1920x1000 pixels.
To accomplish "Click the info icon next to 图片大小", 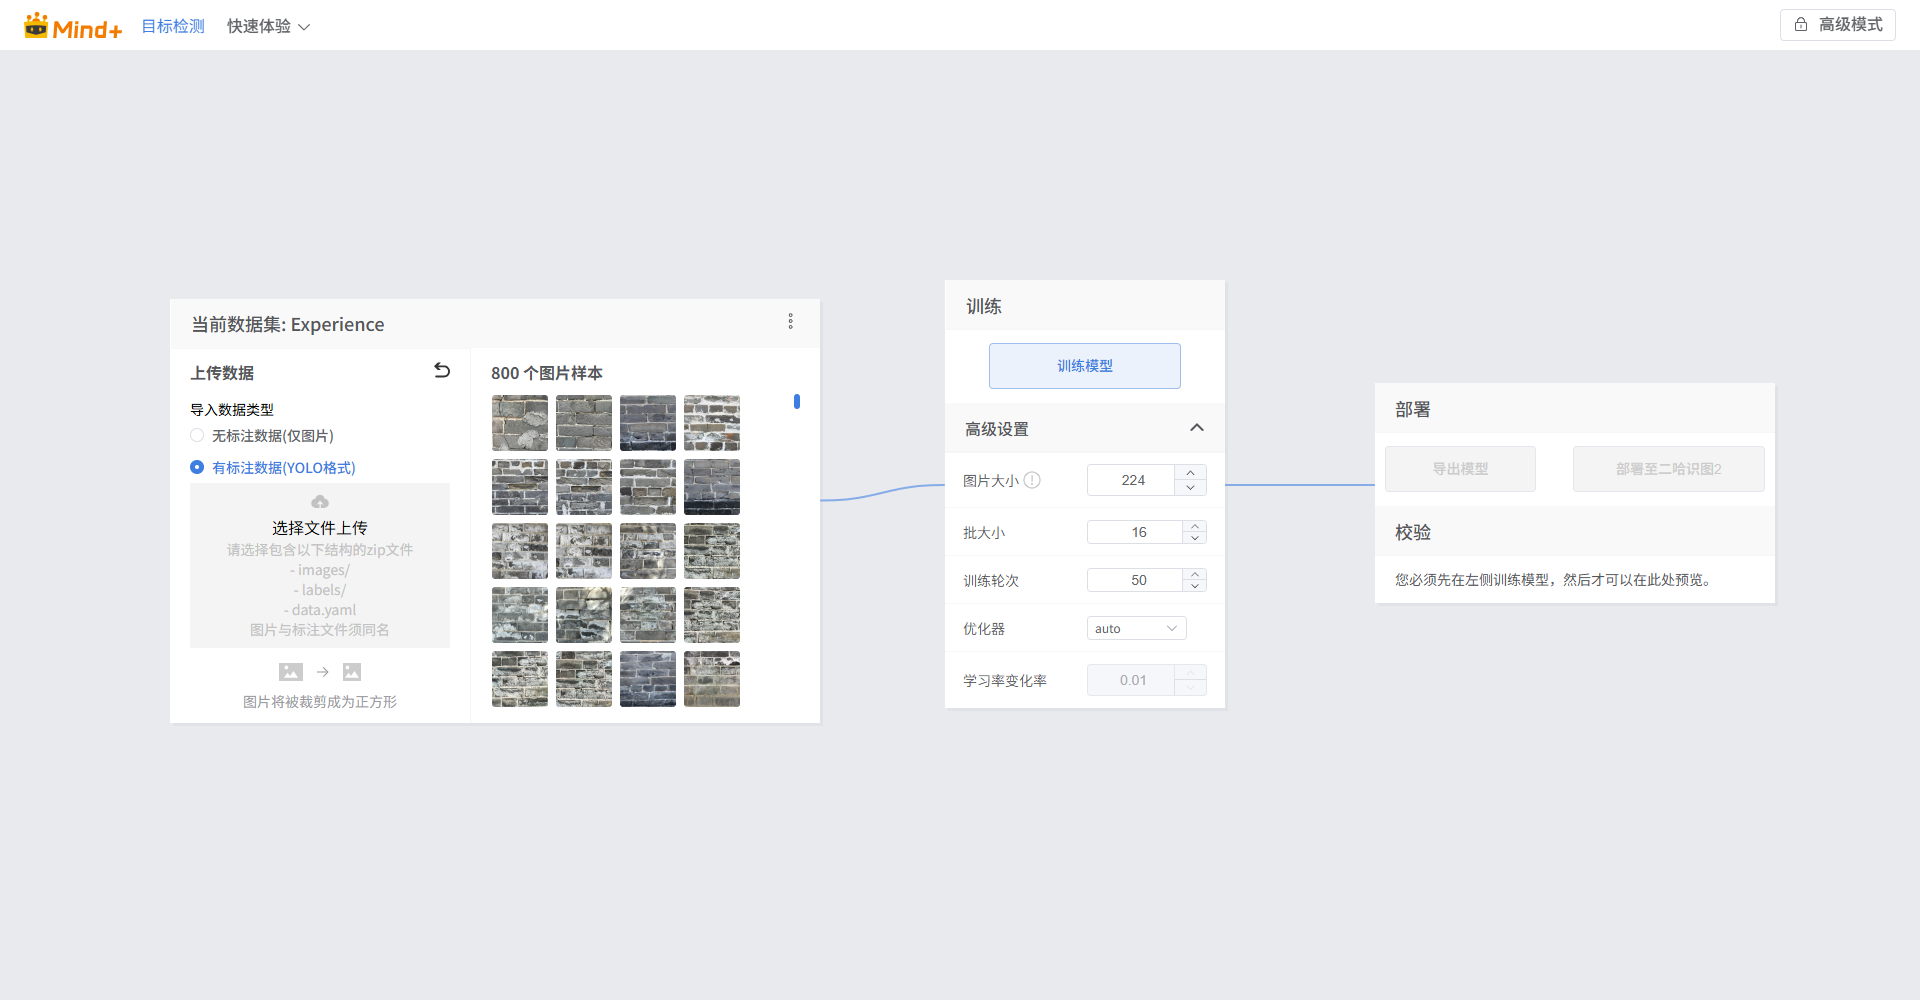I will pos(1033,480).
